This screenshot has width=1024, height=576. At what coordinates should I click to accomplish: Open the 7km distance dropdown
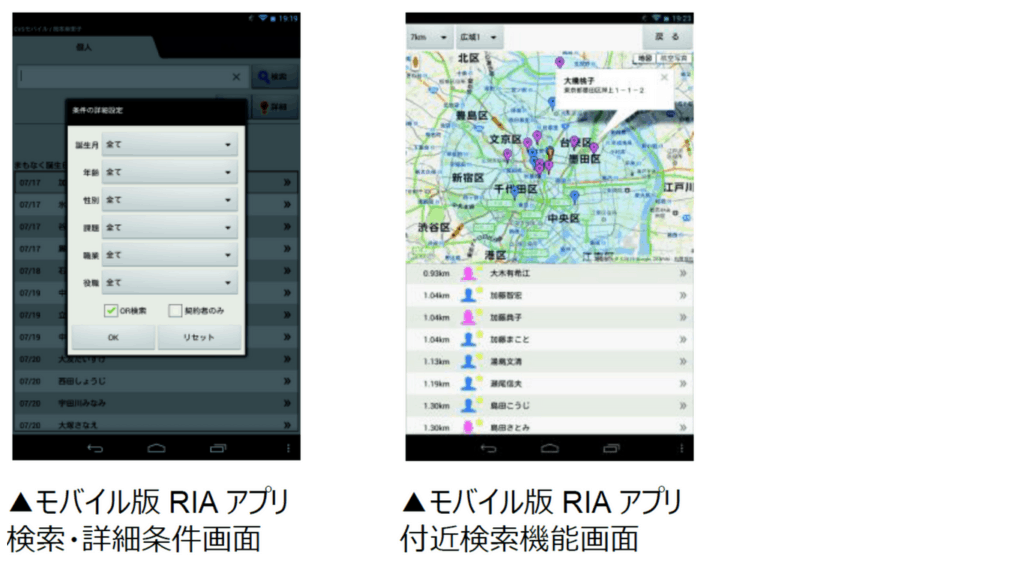pos(428,37)
